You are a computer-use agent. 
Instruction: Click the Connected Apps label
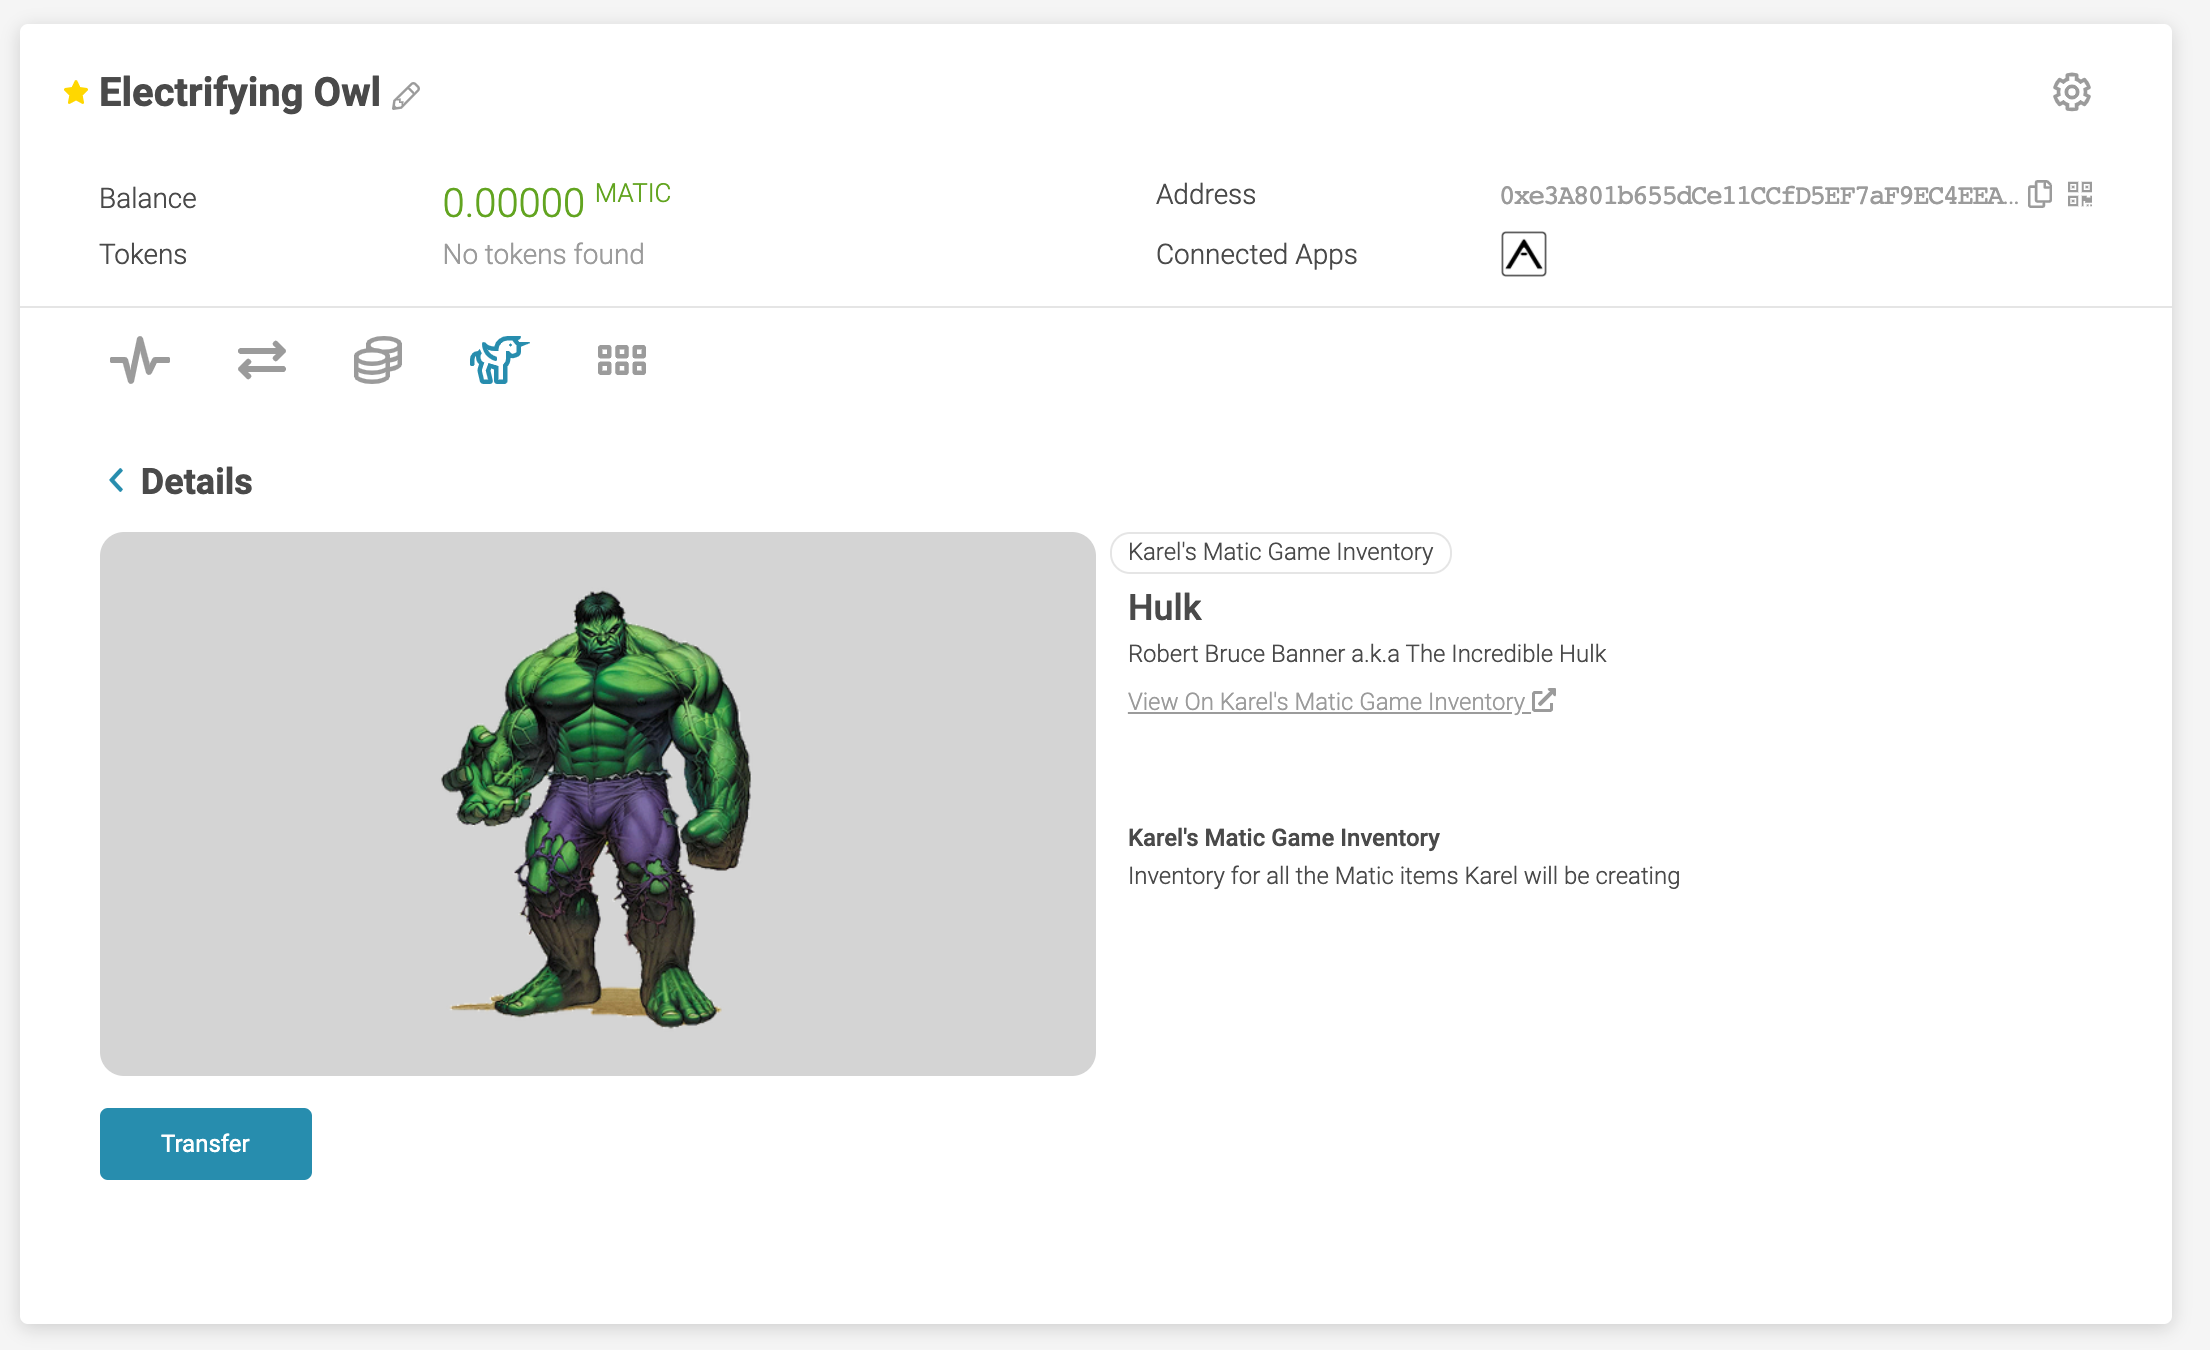point(1256,255)
